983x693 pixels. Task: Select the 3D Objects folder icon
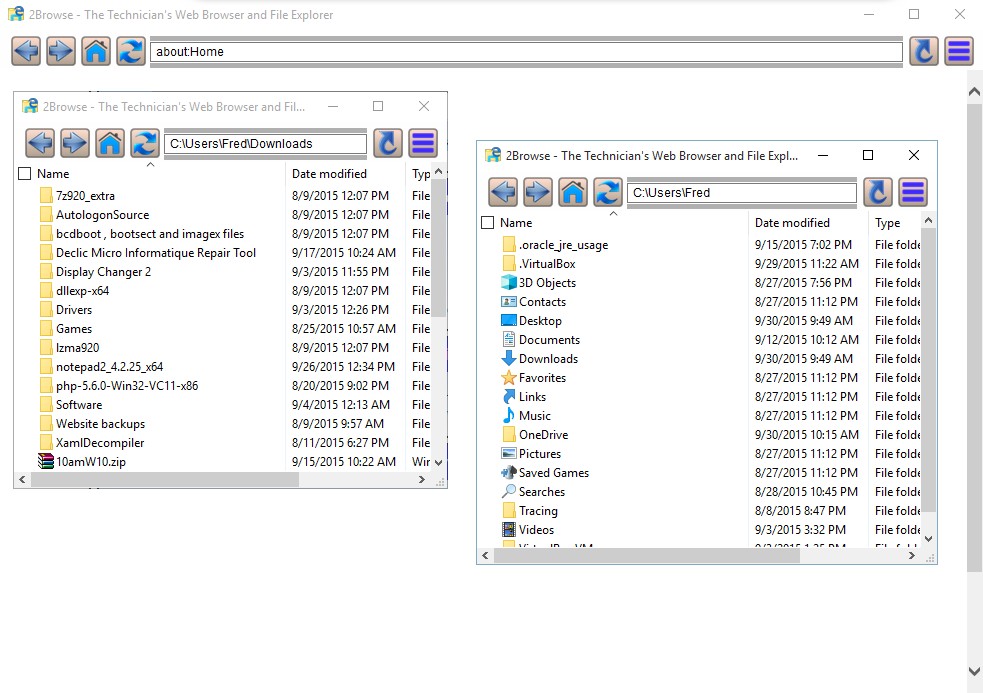pos(509,283)
